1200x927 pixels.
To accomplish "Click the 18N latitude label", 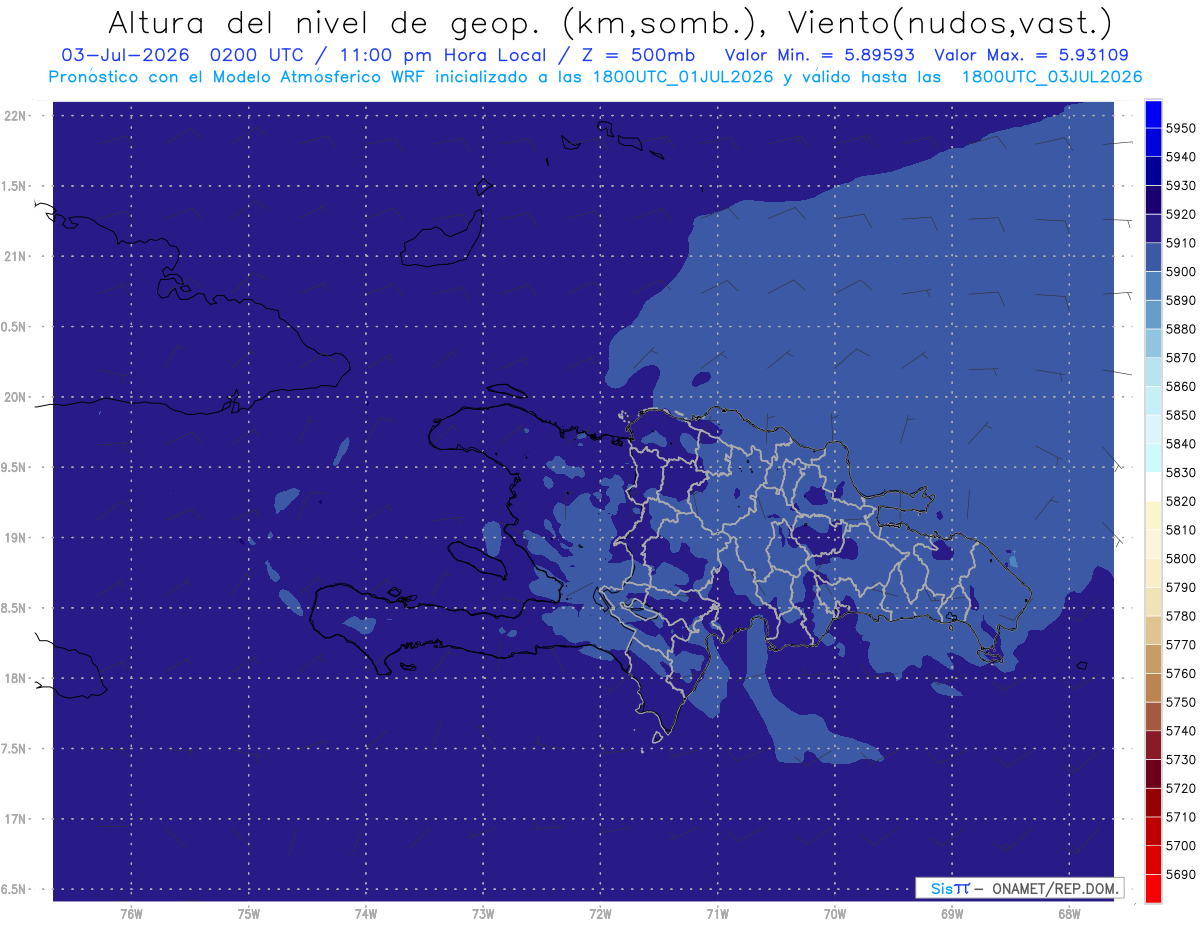I will (x=15, y=678).
